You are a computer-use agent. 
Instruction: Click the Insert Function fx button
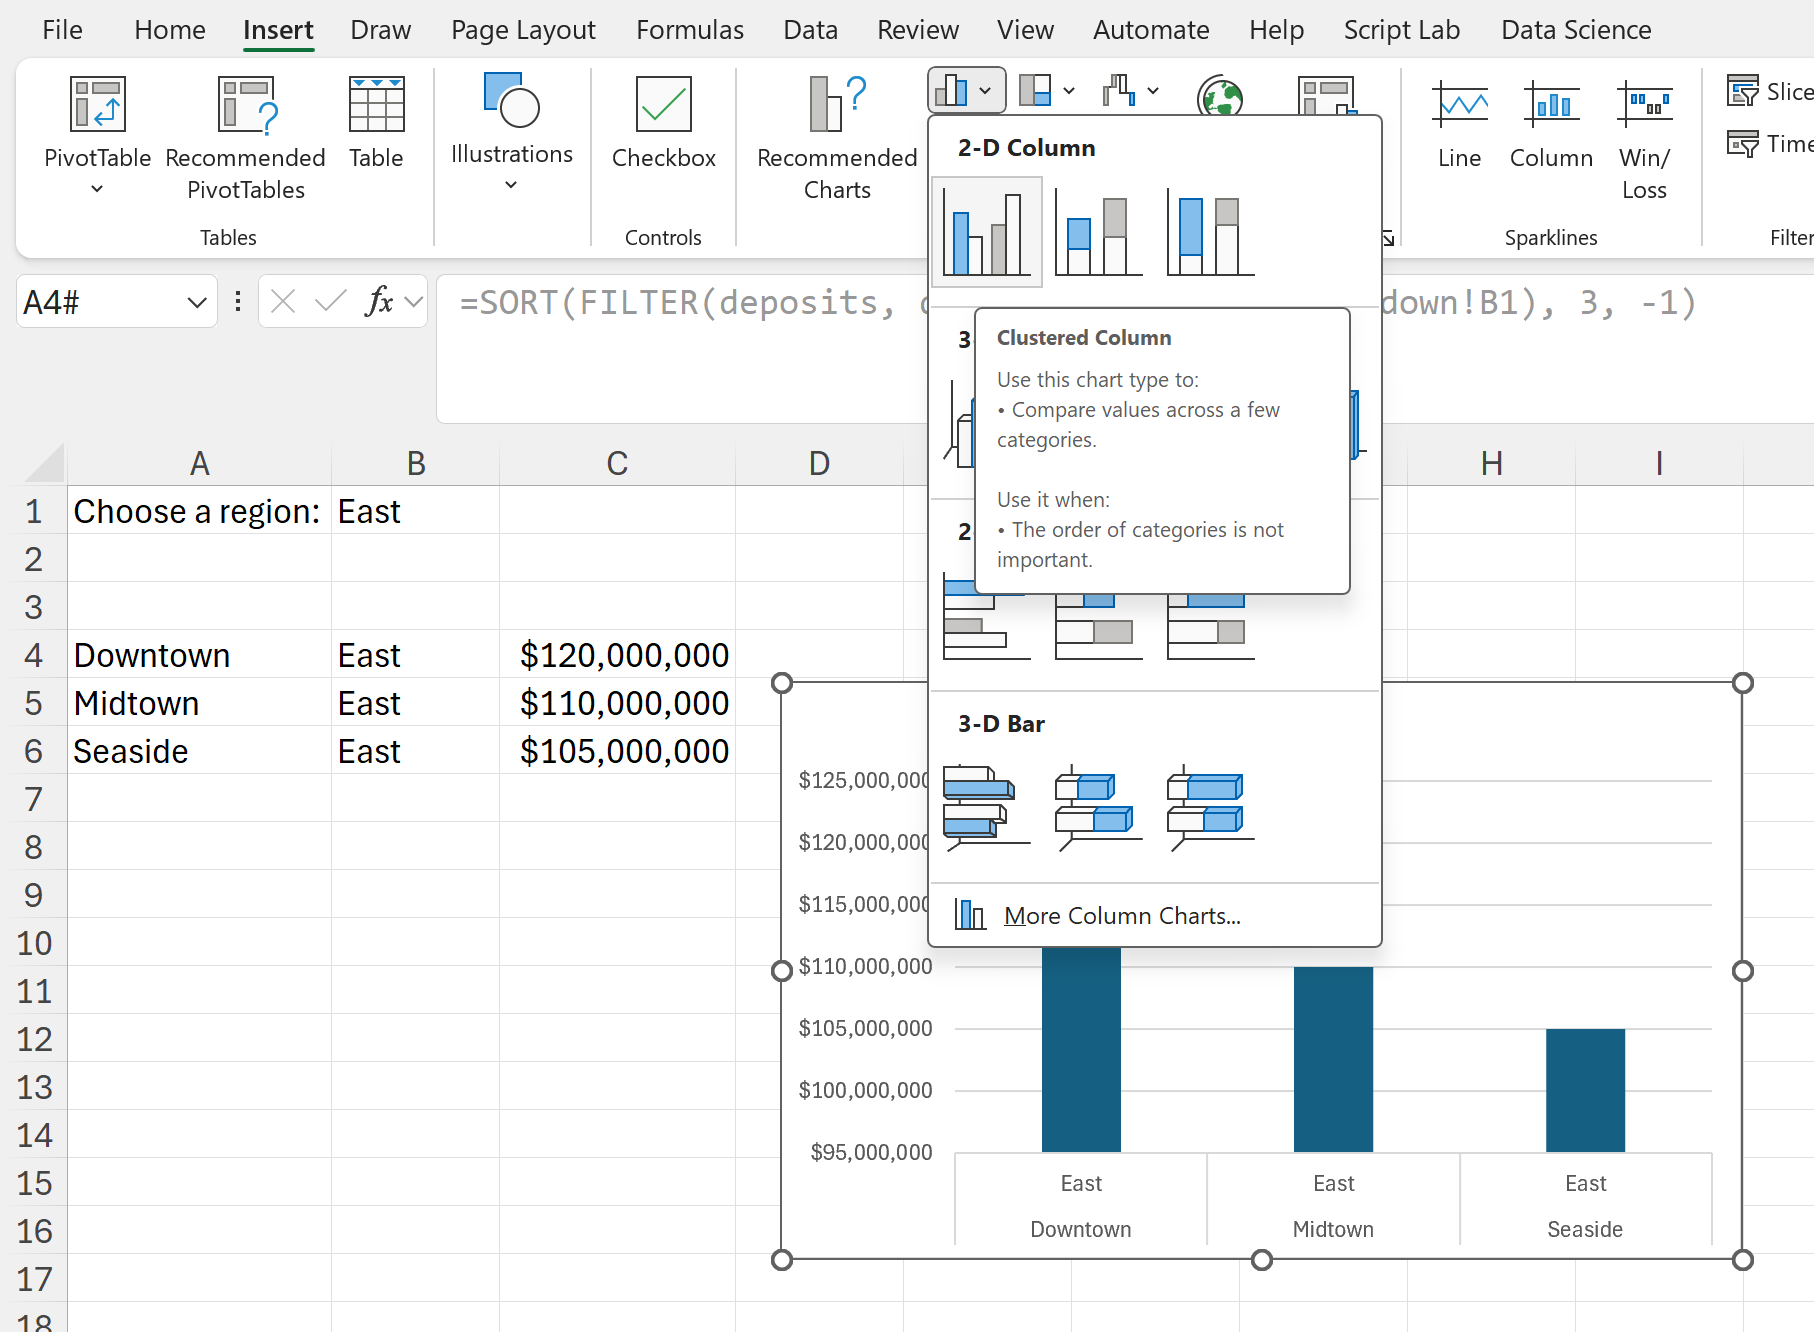click(380, 301)
